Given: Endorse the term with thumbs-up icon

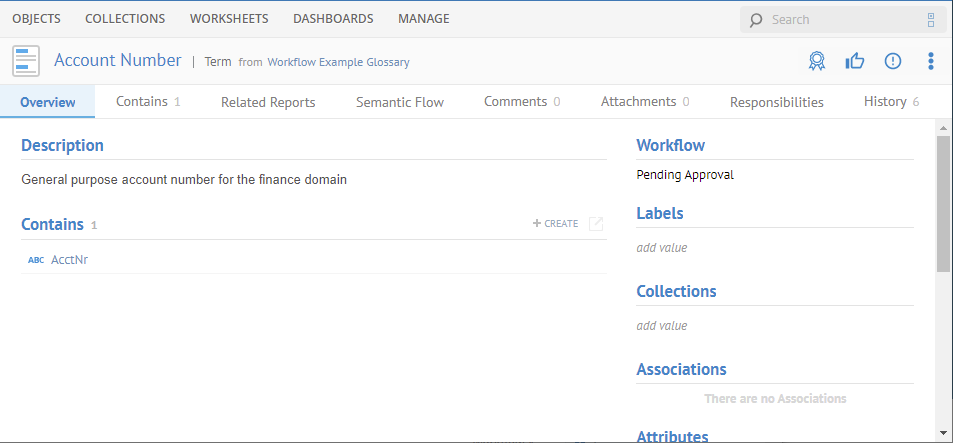Looking at the screenshot, I should 854,61.
